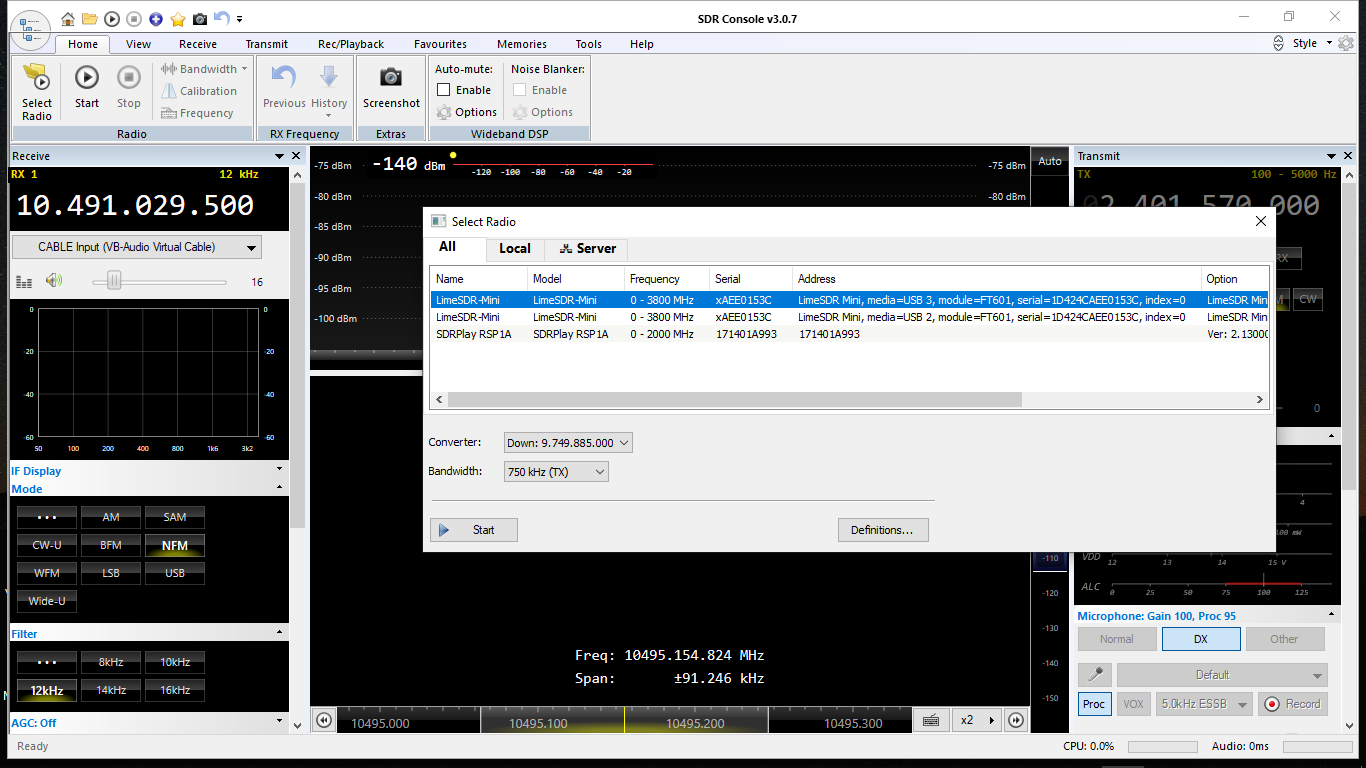Open the View ribbon tab
1366x768 pixels.
139,44
